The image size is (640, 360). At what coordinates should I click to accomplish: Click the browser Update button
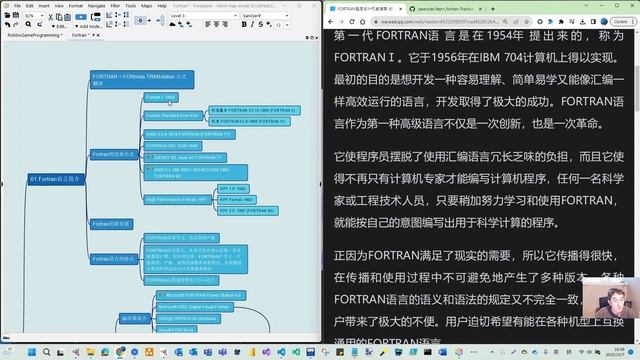tap(623, 22)
